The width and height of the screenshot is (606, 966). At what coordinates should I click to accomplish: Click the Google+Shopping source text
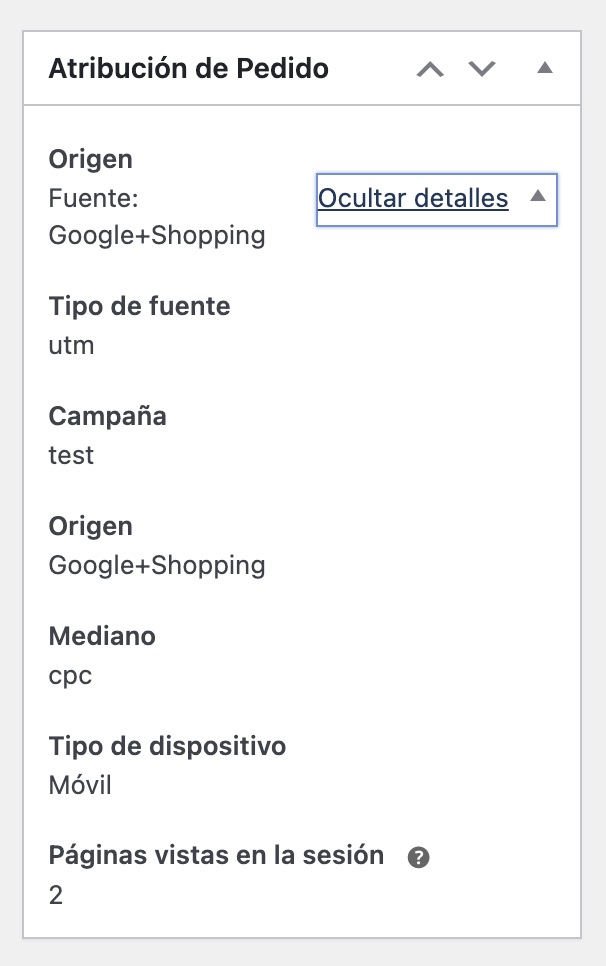pos(156,235)
